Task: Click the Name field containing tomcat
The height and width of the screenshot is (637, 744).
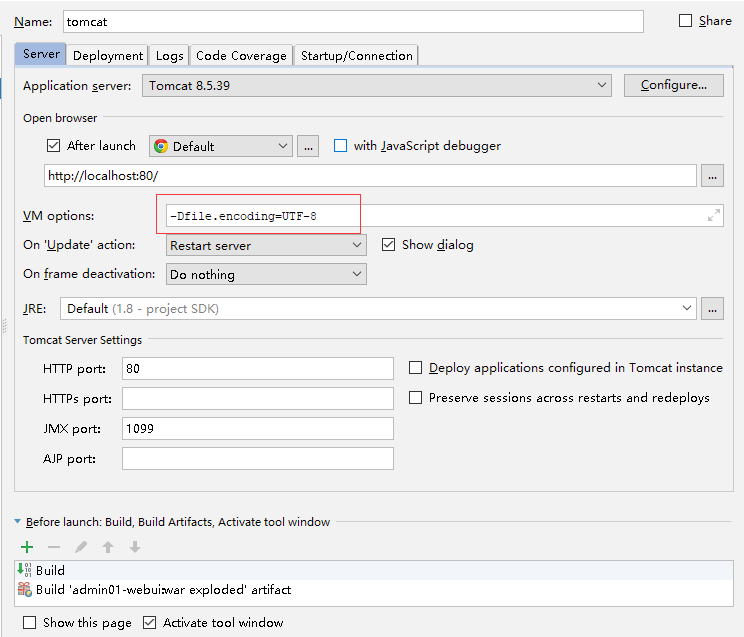Action: pyautogui.click(x=353, y=22)
